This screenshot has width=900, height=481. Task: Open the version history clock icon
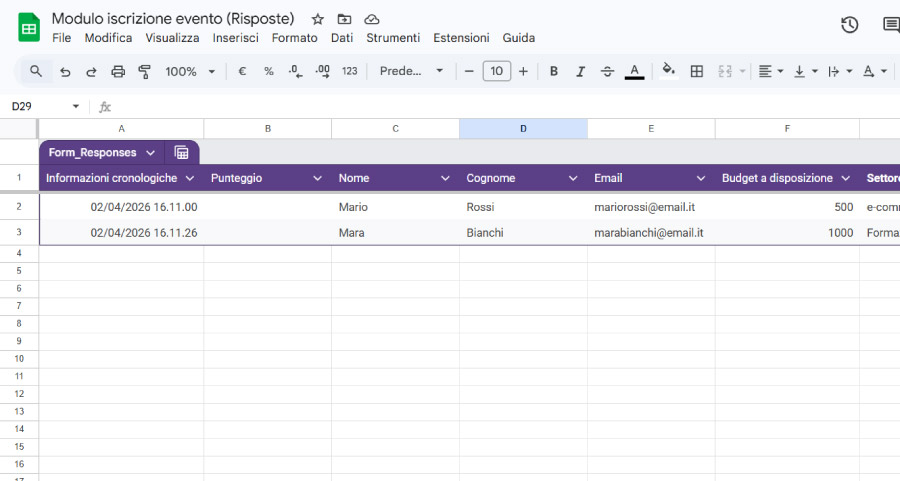849,25
